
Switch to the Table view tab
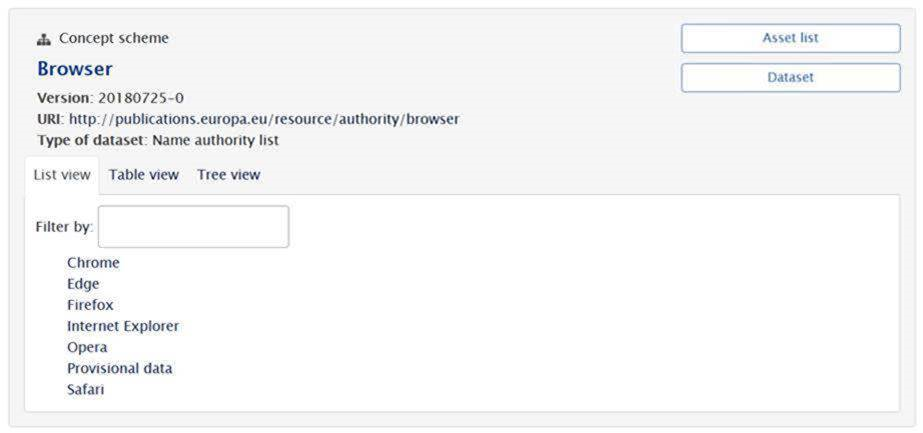click(144, 175)
